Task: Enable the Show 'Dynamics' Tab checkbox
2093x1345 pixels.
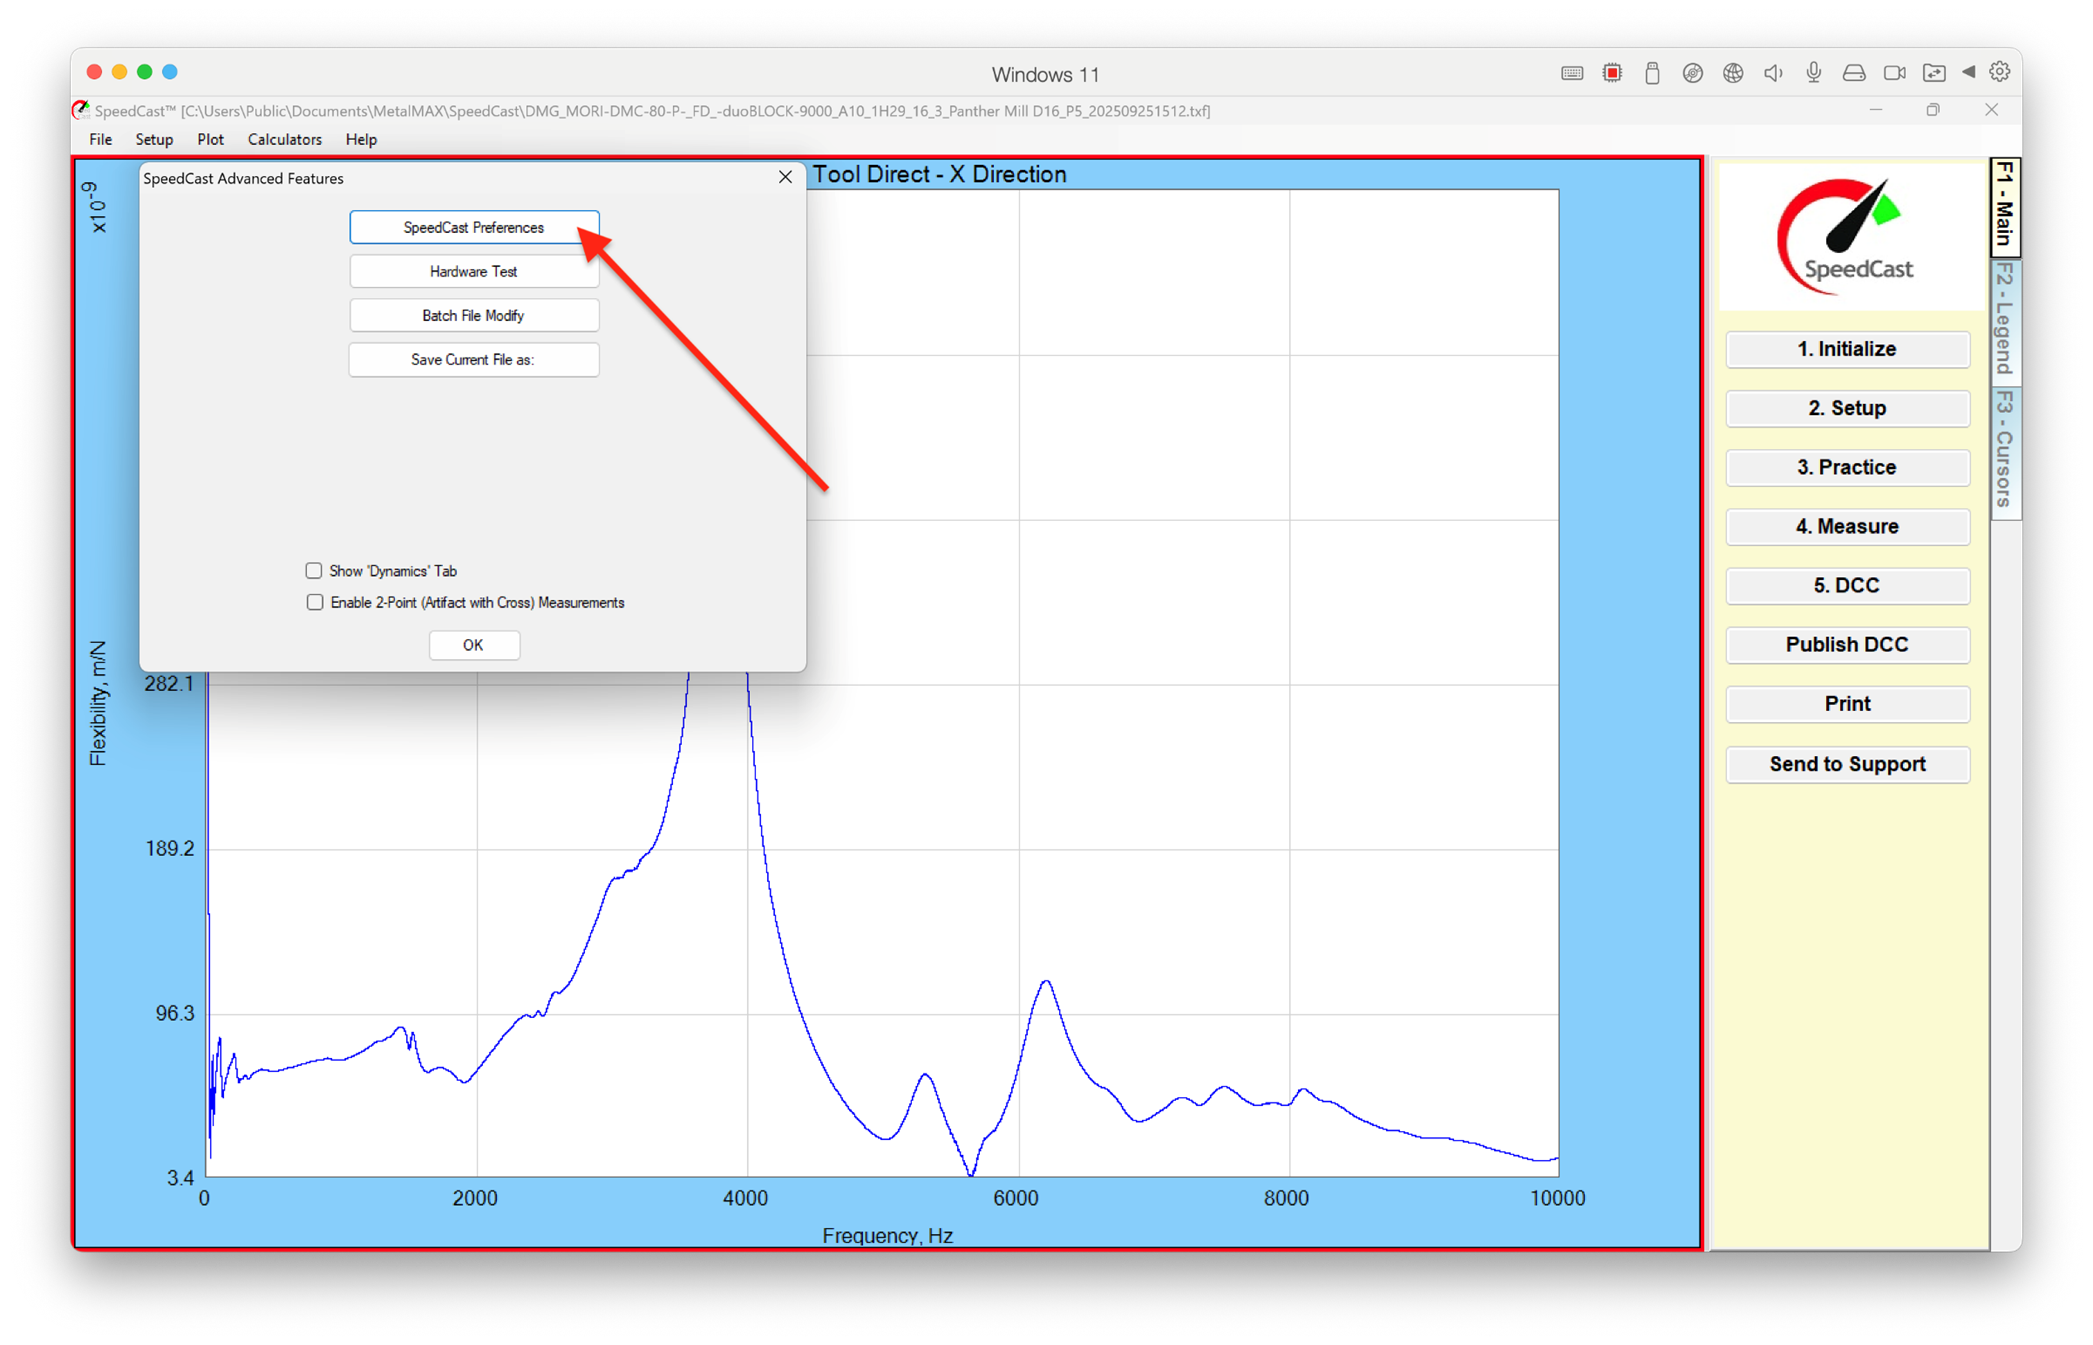Action: (314, 571)
